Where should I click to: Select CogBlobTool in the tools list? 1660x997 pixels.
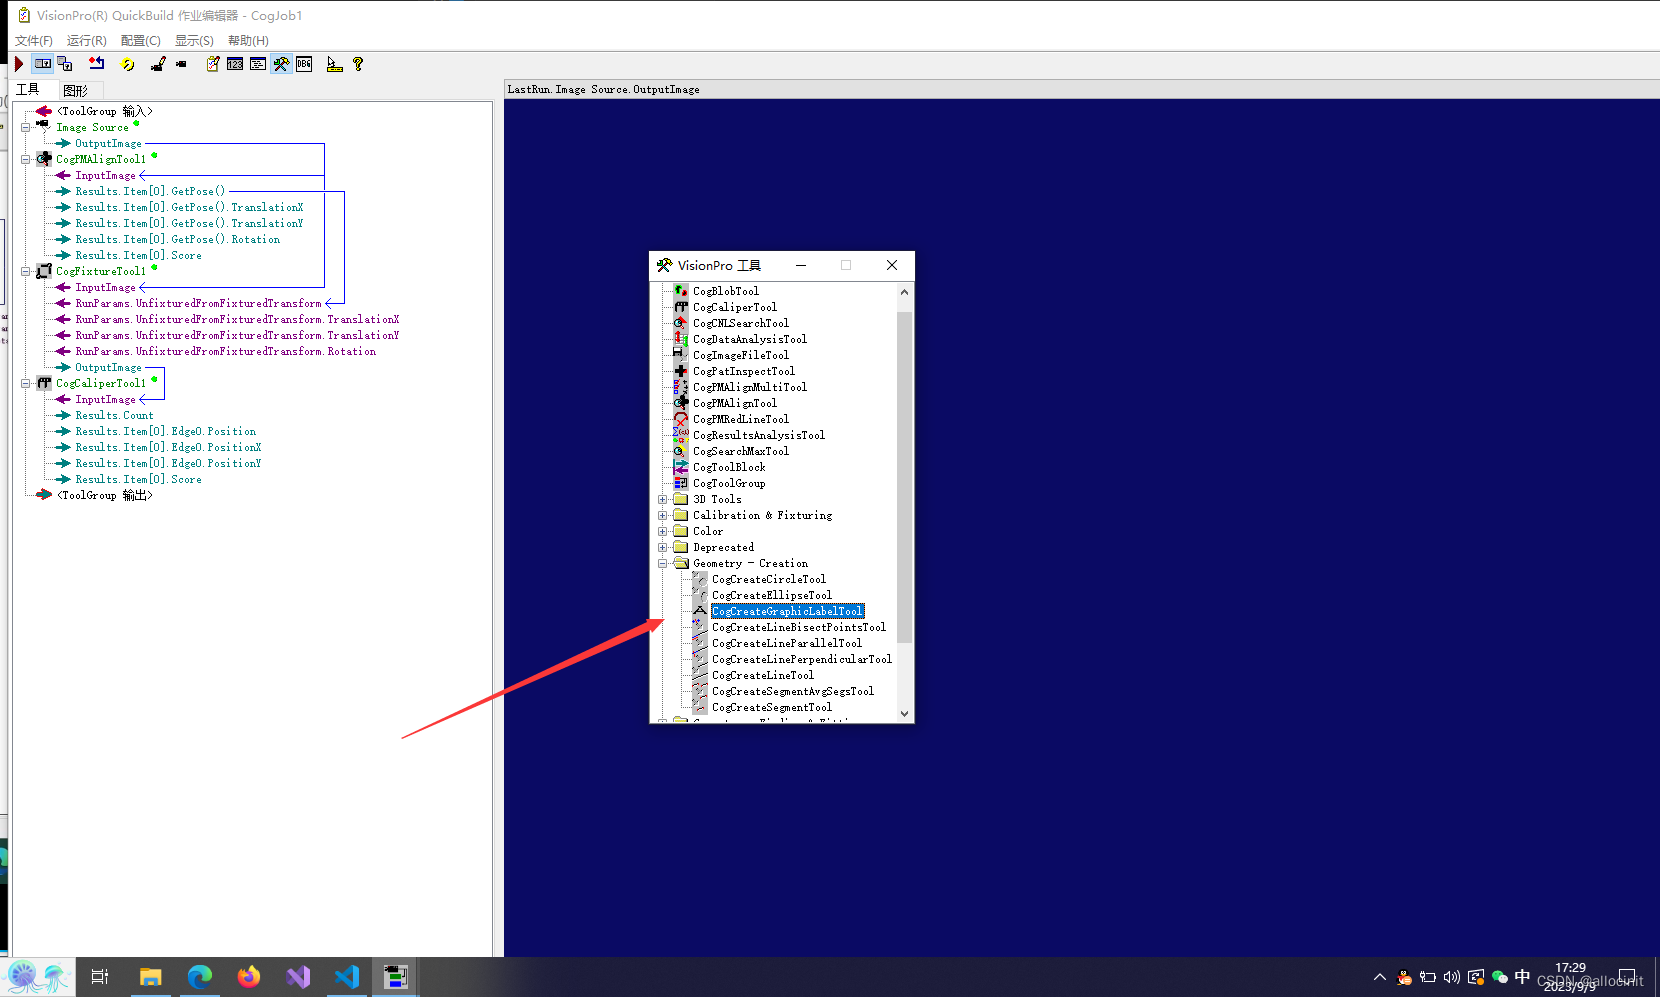tap(724, 290)
